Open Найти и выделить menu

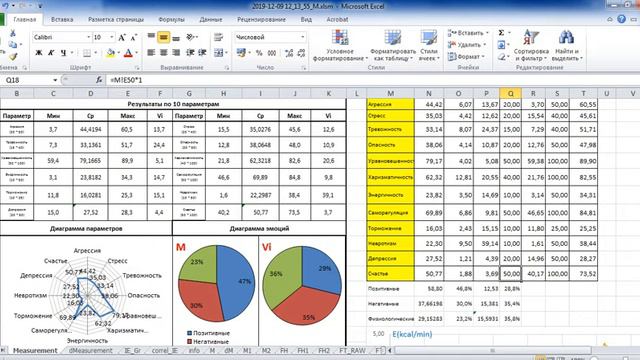[x=567, y=45]
